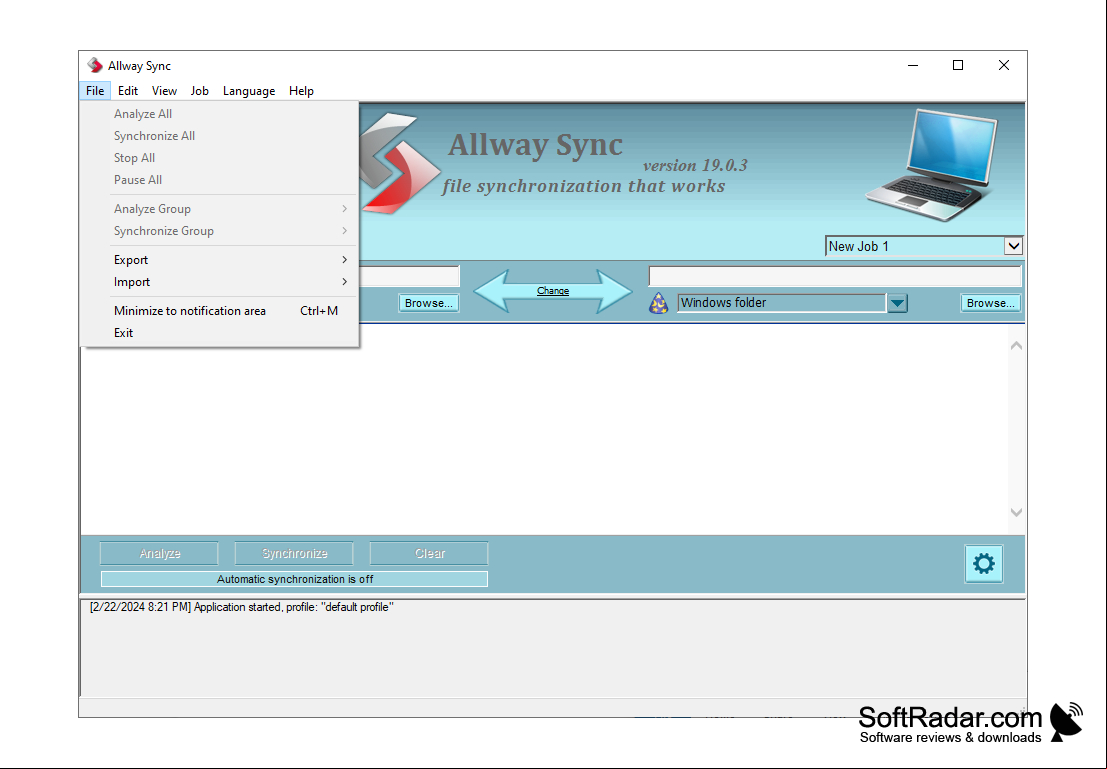Select Pause All in File menu
The height and width of the screenshot is (769, 1107).
click(x=220, y=179)
